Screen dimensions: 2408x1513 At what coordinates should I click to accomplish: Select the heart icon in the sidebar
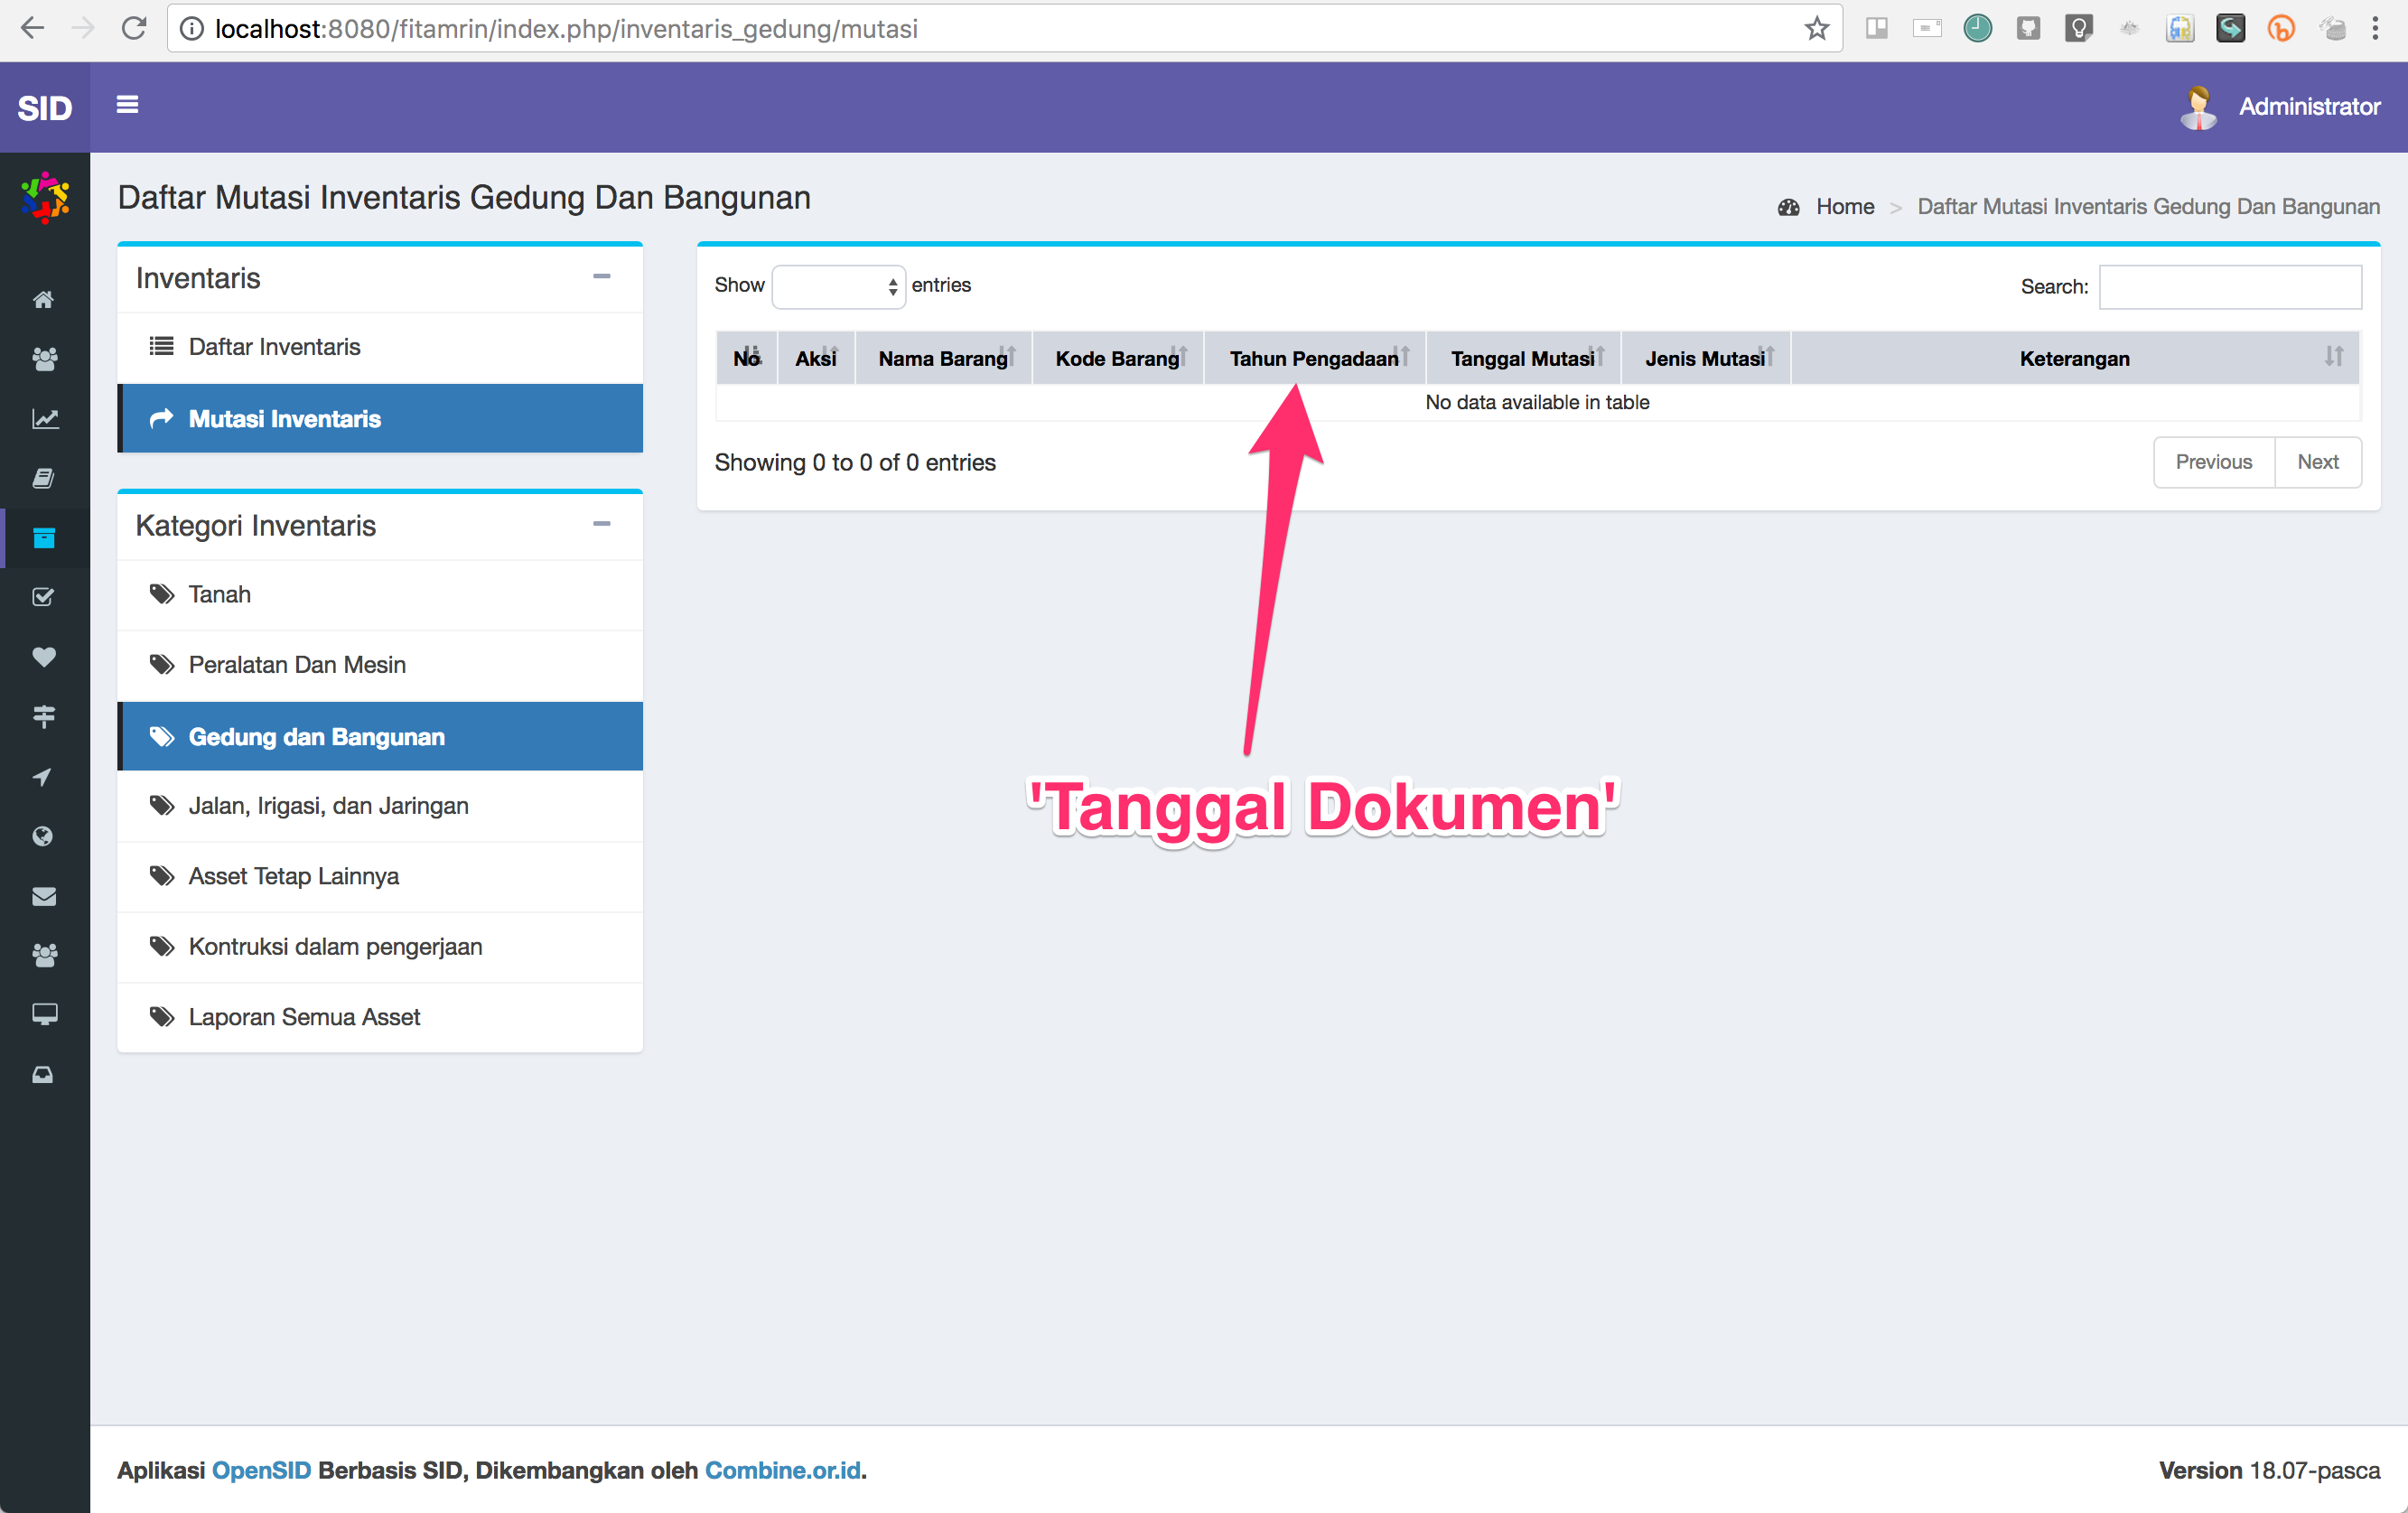click(x=44, y=657)
